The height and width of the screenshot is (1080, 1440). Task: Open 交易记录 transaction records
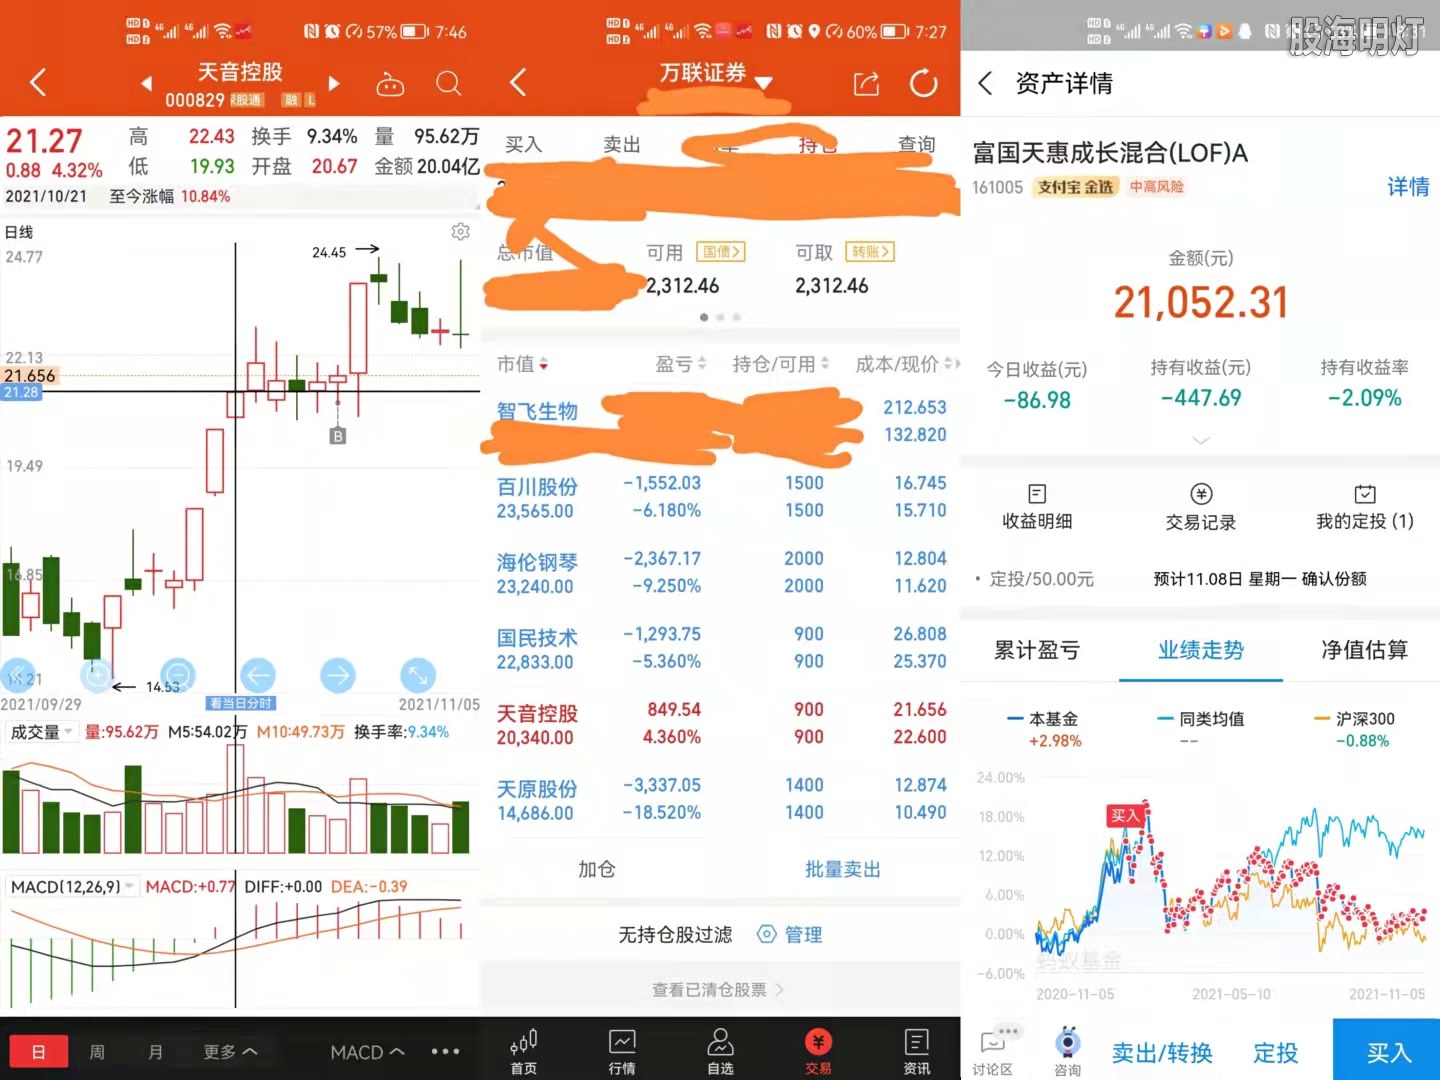pyautogui.click(x=1201, y=507)
